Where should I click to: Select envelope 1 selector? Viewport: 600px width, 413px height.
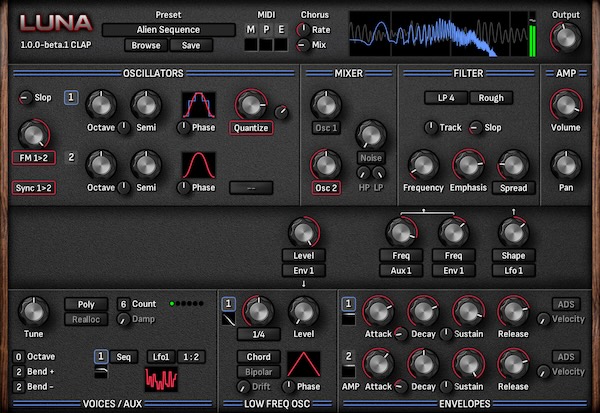(x=348, y=304)
